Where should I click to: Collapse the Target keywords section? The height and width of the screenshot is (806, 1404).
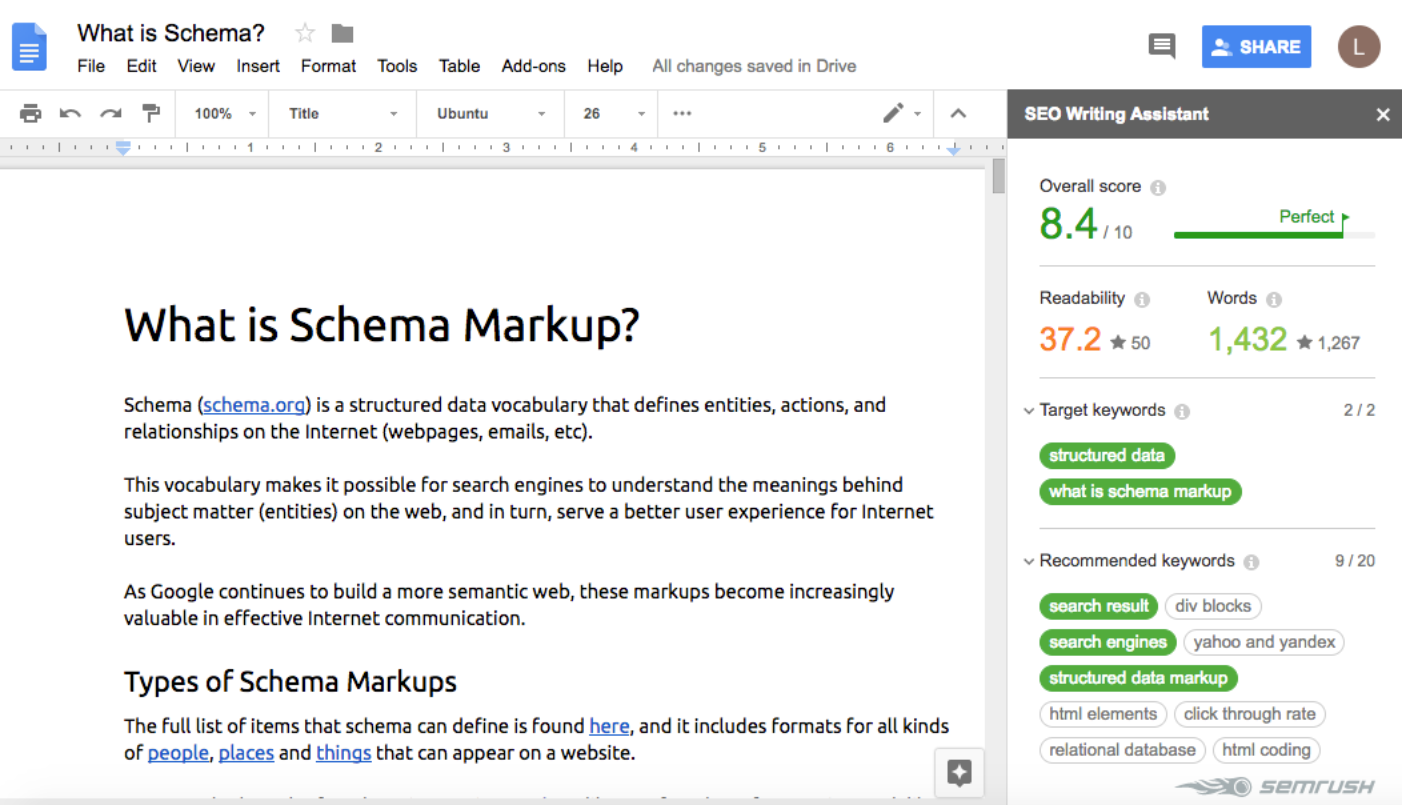coord(1029,411)
